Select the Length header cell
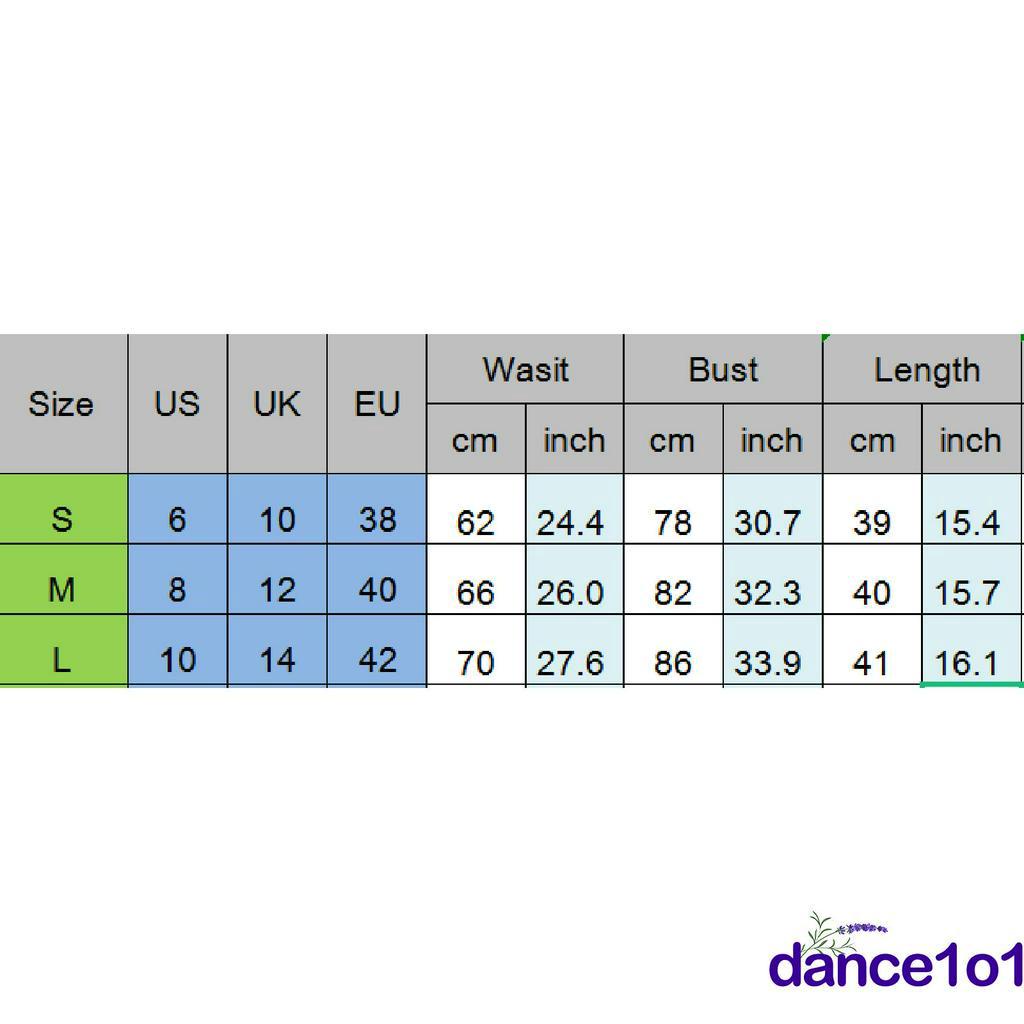 (x=925, y=370)
